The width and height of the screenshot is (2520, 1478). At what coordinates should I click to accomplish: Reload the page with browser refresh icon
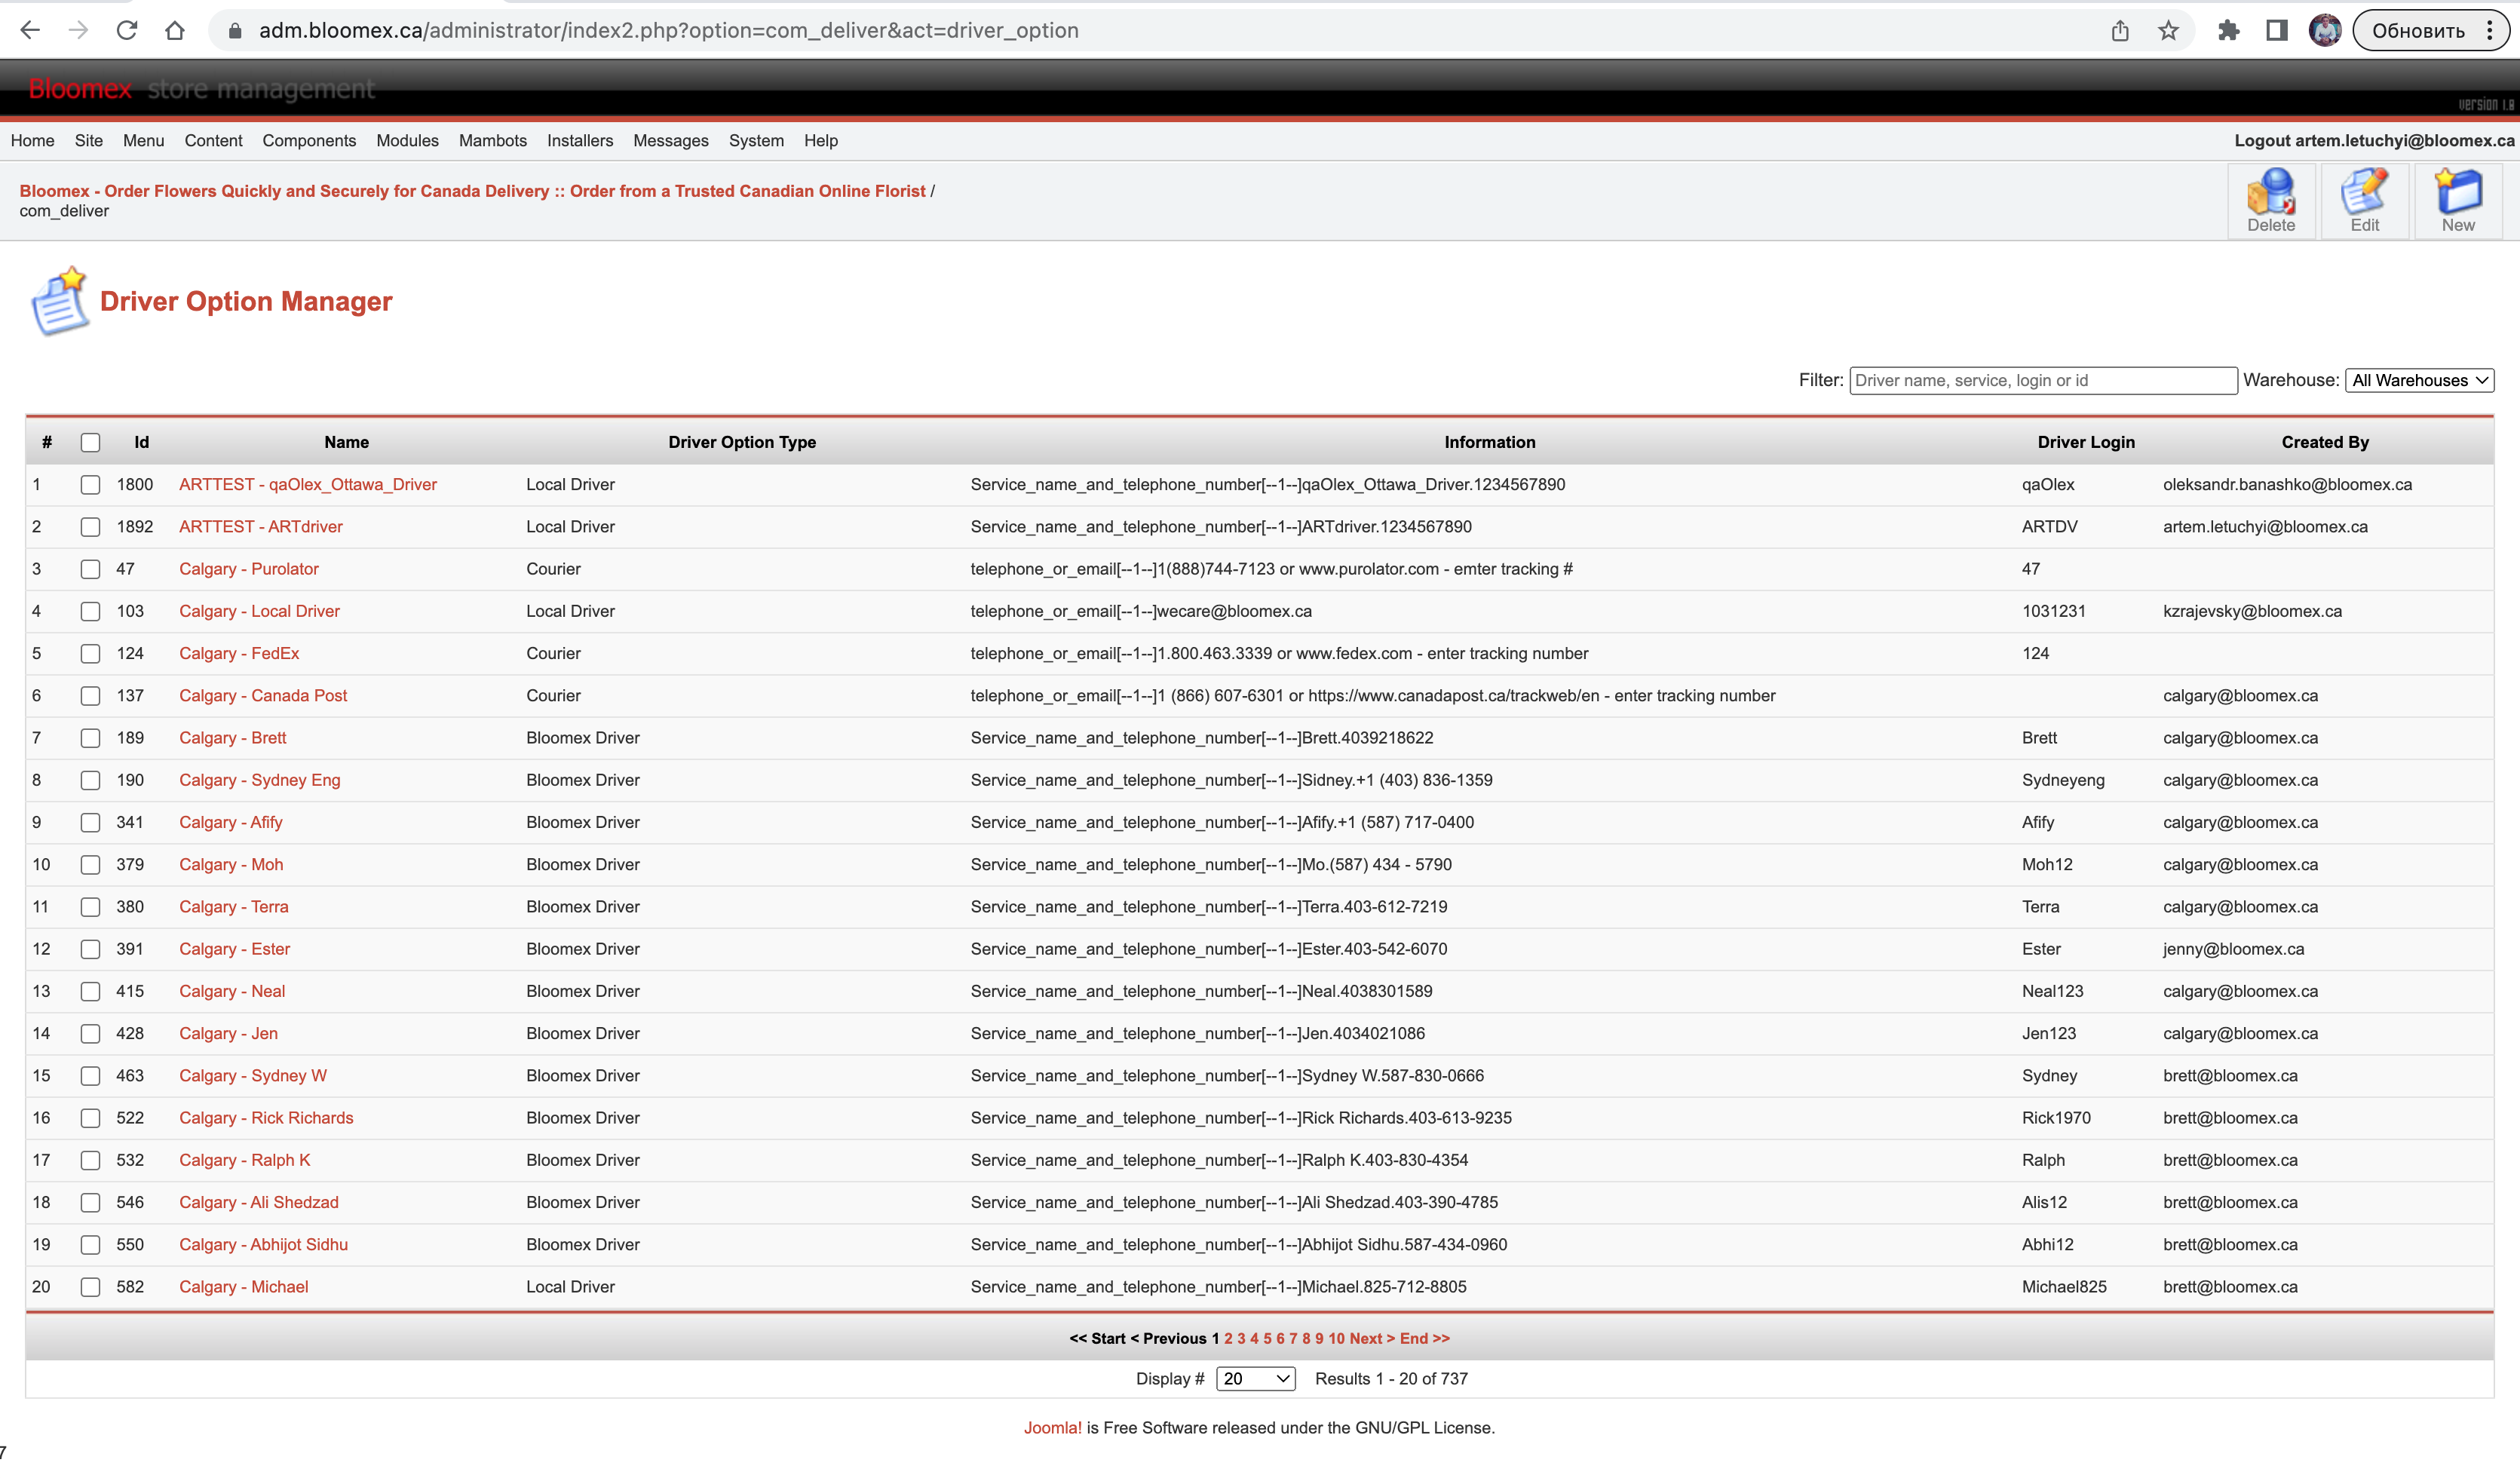[x=127, y=31]
